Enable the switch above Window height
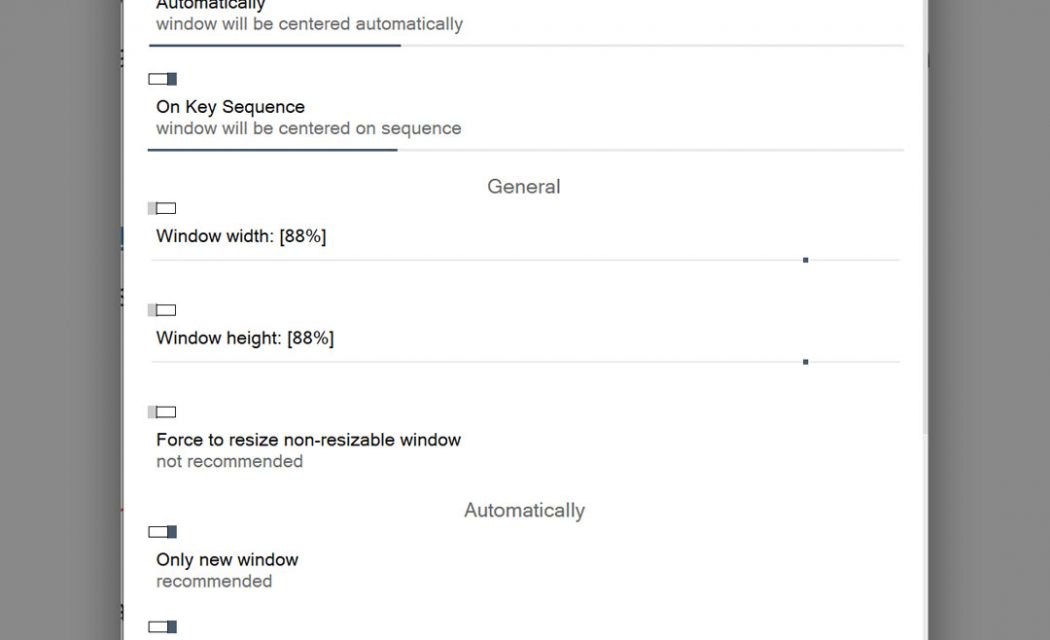 point(162,310)
